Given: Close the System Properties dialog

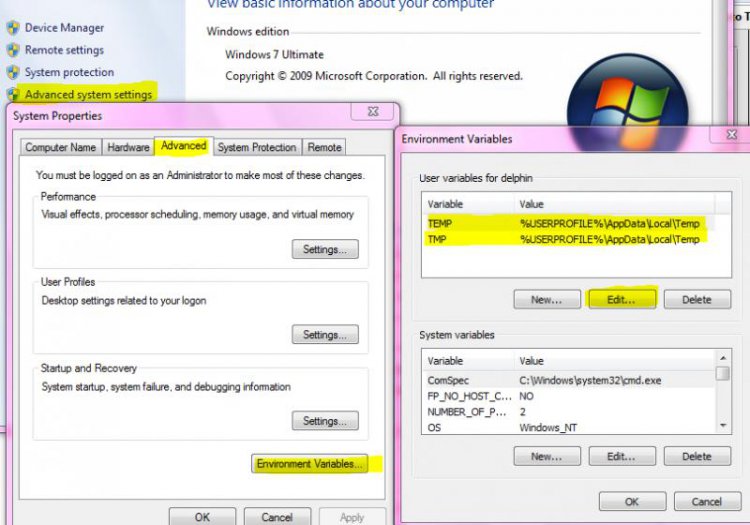Looking at the screenshot, I should click(373, 111).
